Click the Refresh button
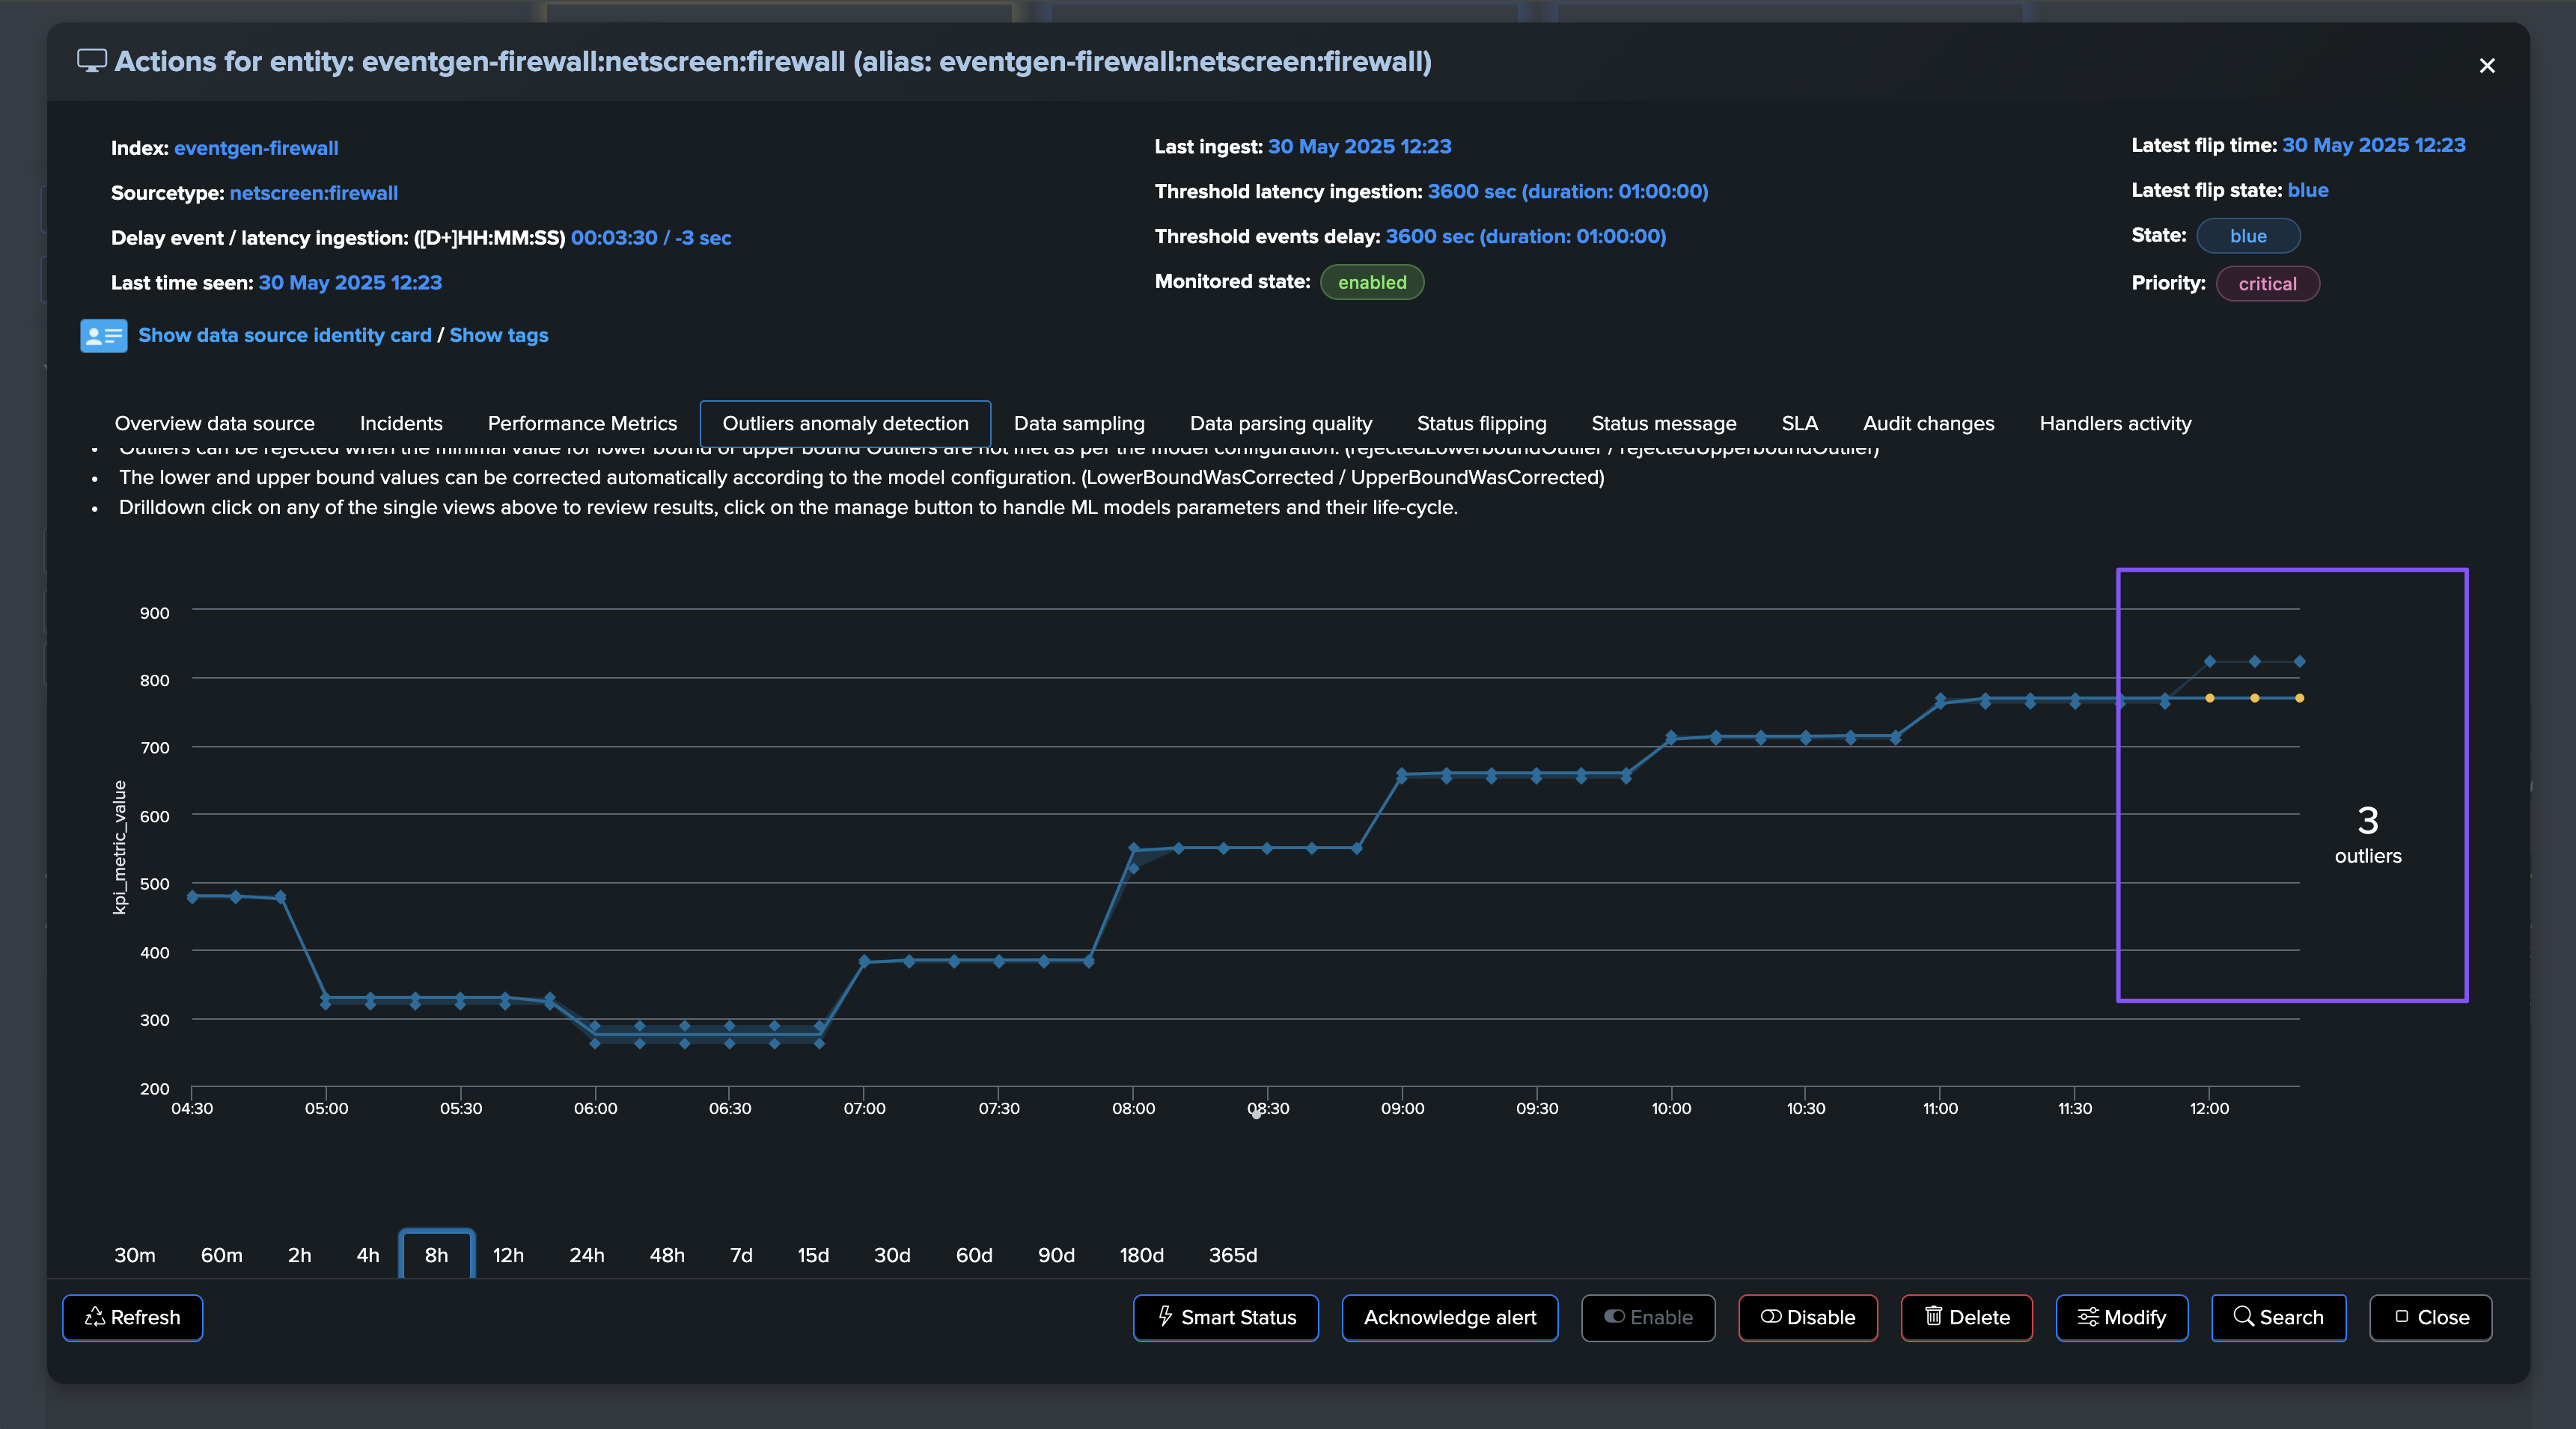This screenshot has width=2576, height=1429. [x=132, y=1317]
